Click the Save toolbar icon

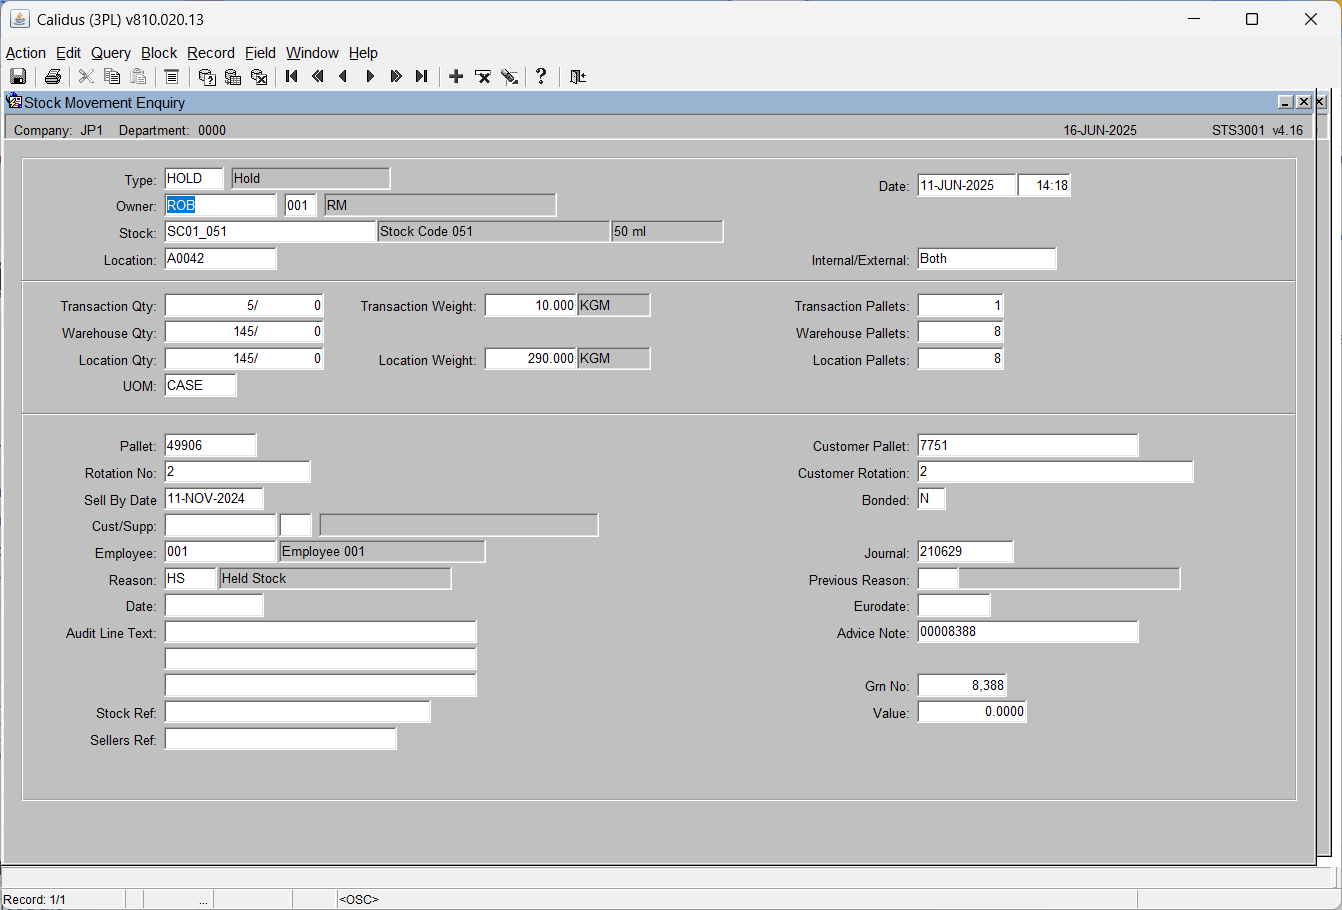click(x=18, y=77)
